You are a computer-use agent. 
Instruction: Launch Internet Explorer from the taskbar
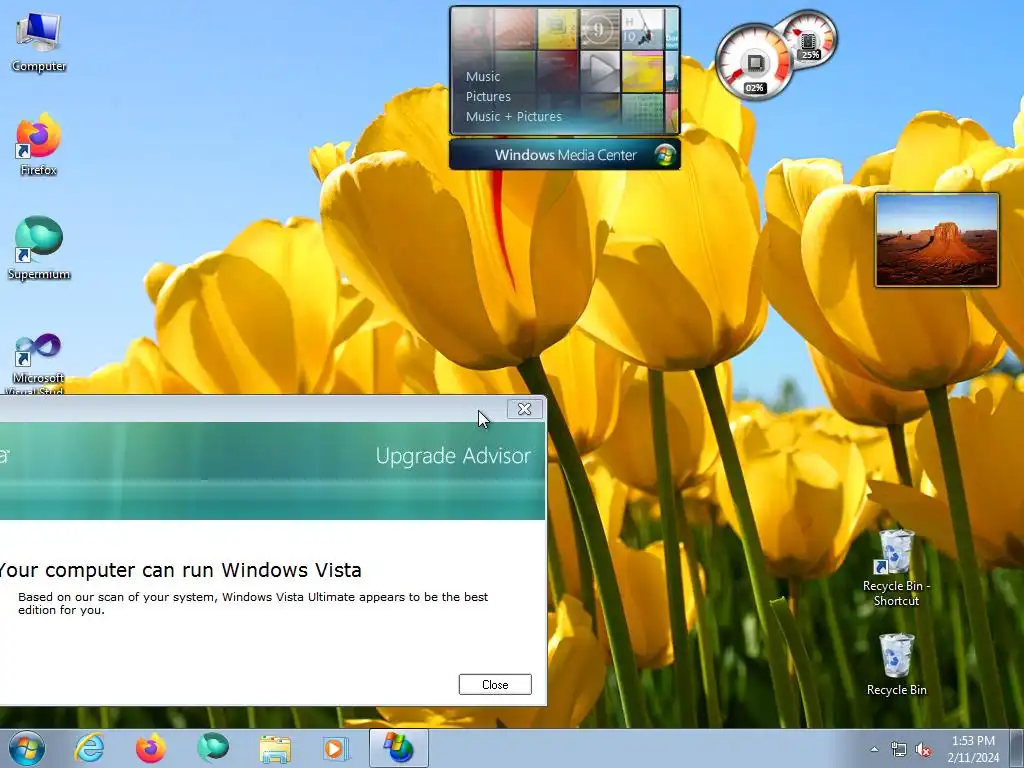89,748
